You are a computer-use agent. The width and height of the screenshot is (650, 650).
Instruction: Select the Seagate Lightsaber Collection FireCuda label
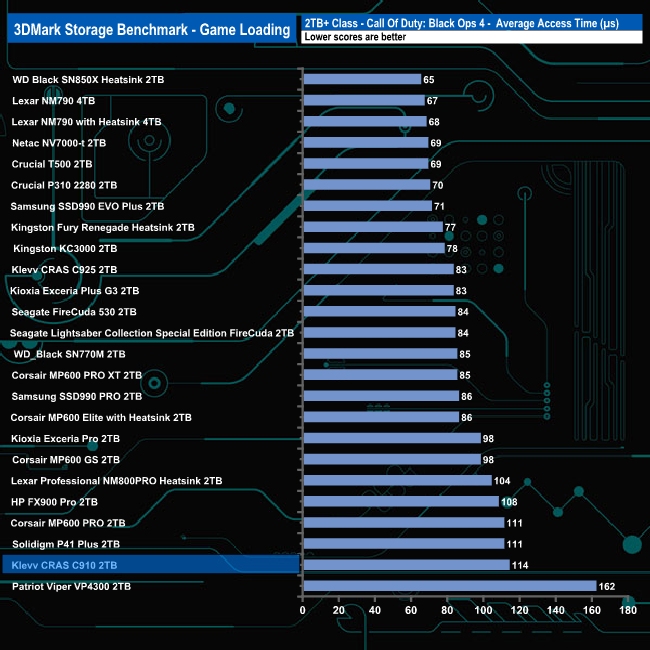click(152, 333)
